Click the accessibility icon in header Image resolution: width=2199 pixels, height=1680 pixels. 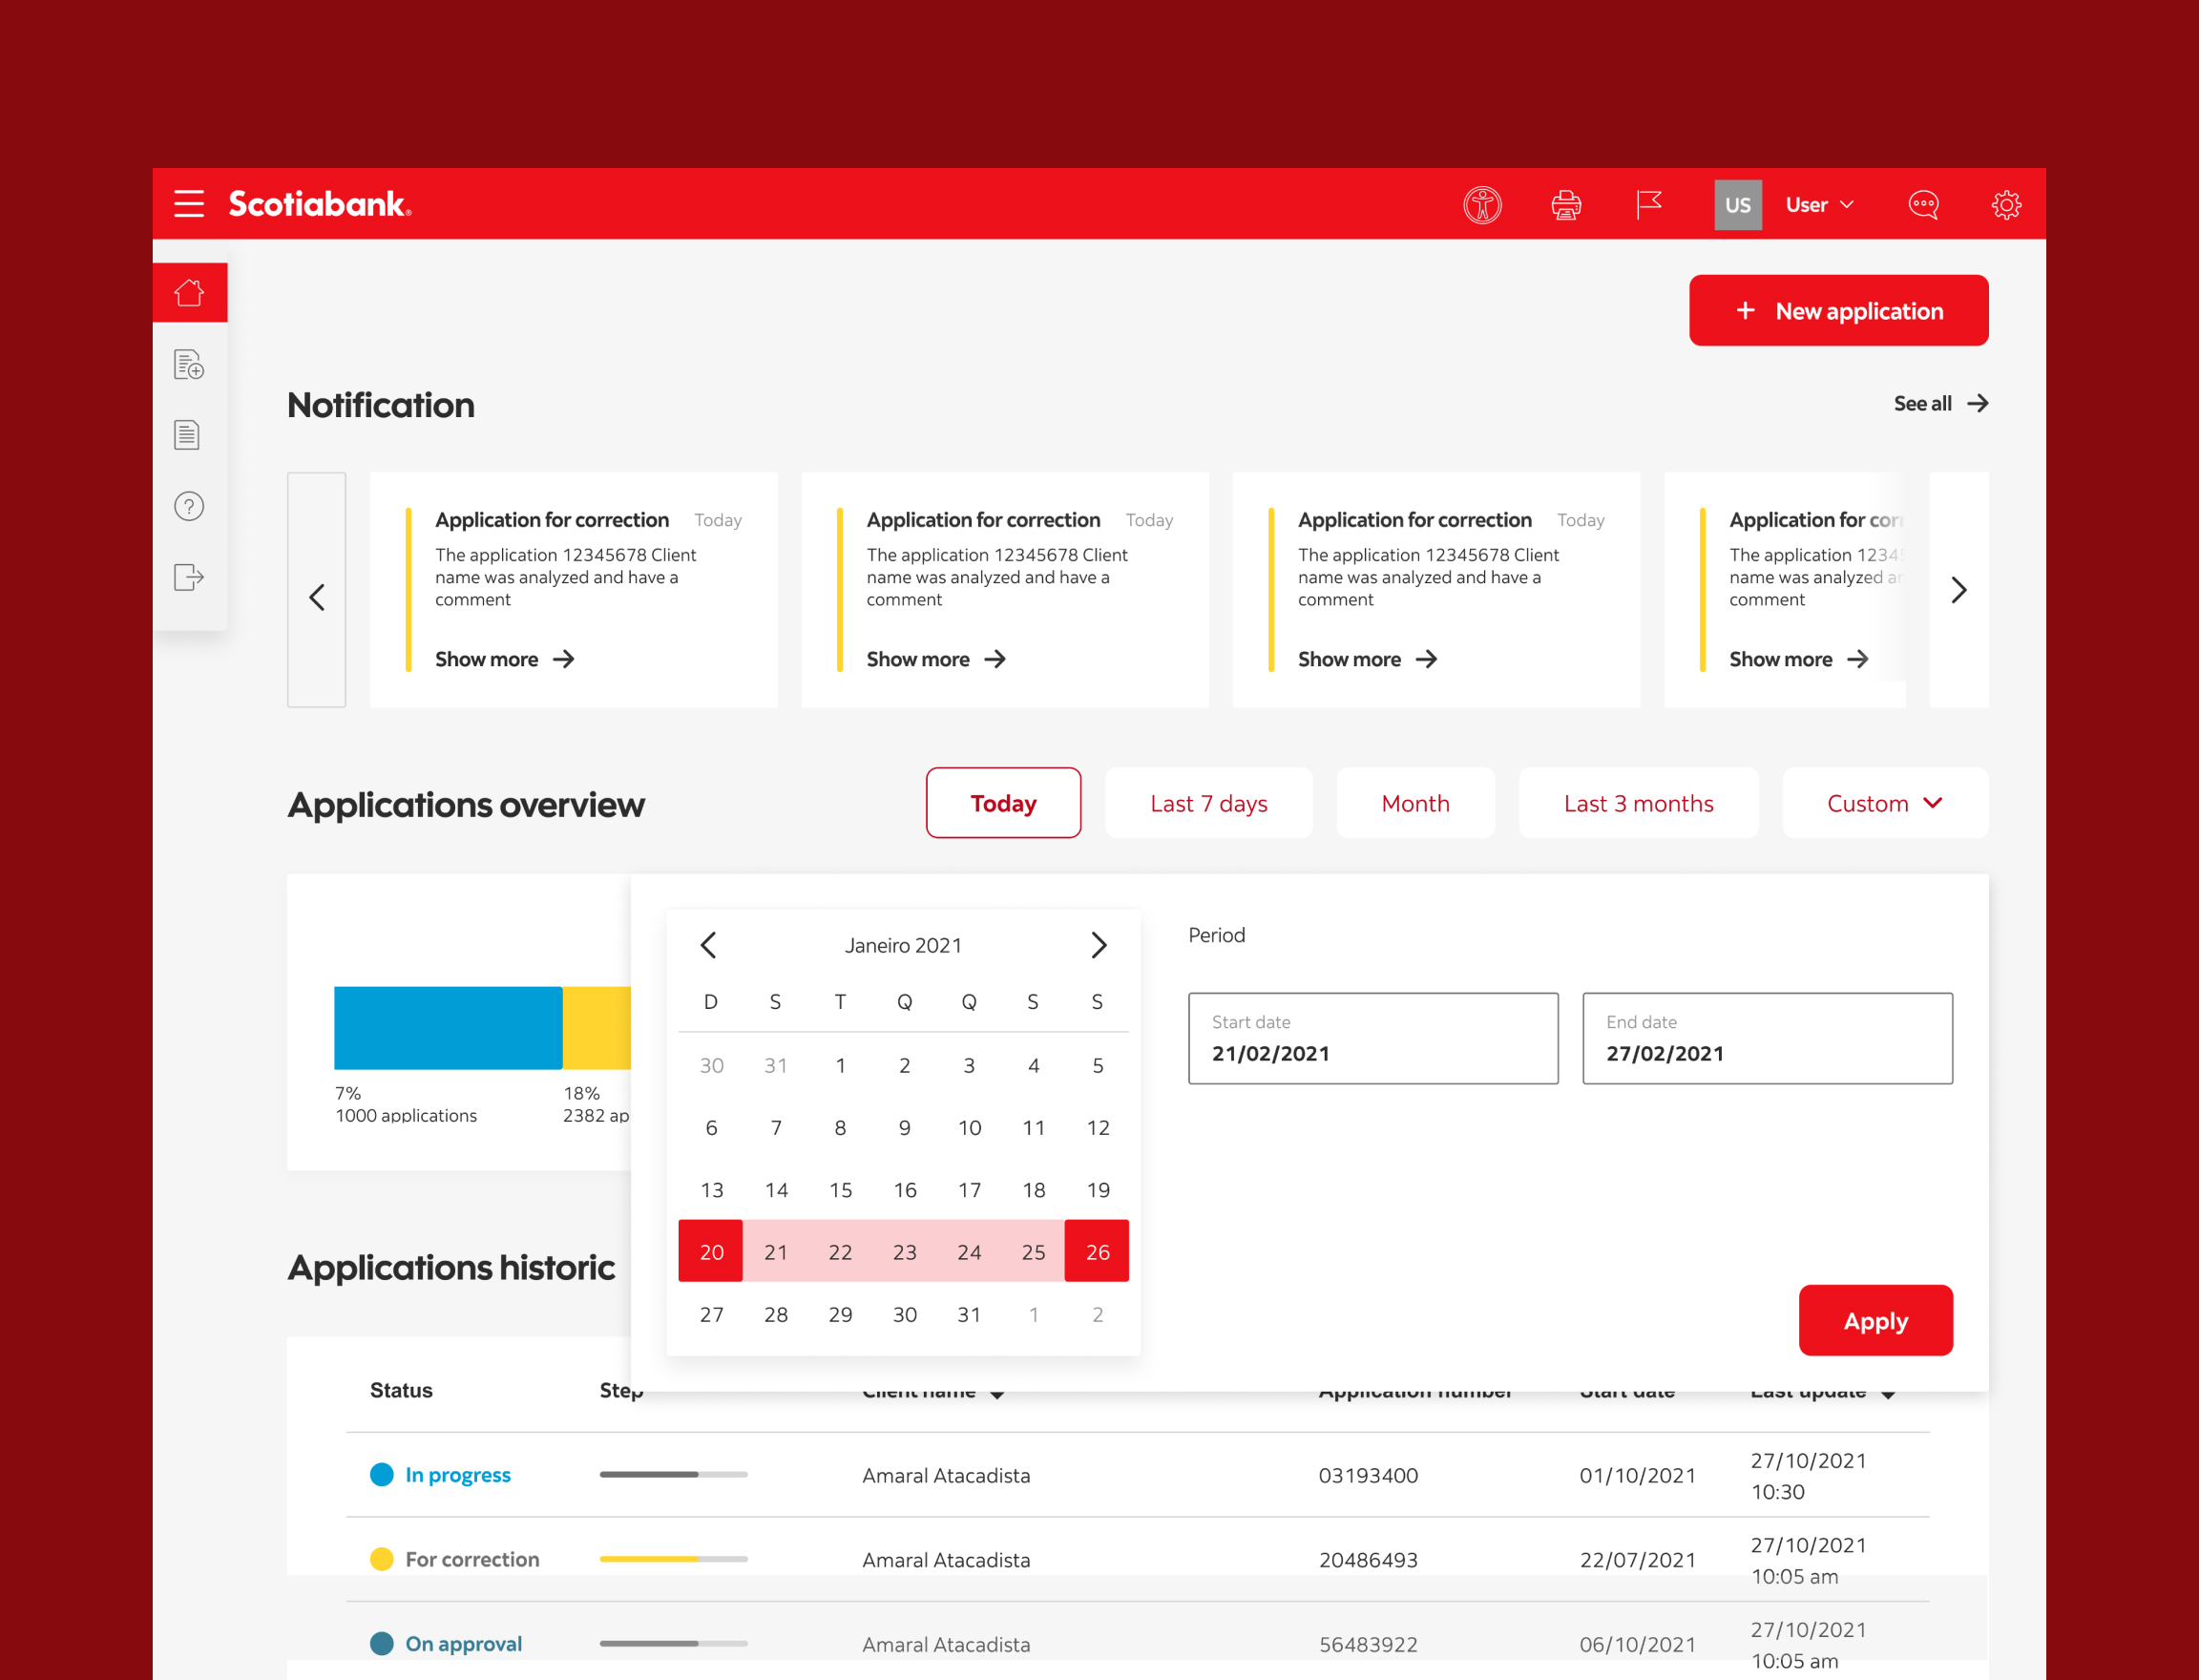[x=1482, y=205]
